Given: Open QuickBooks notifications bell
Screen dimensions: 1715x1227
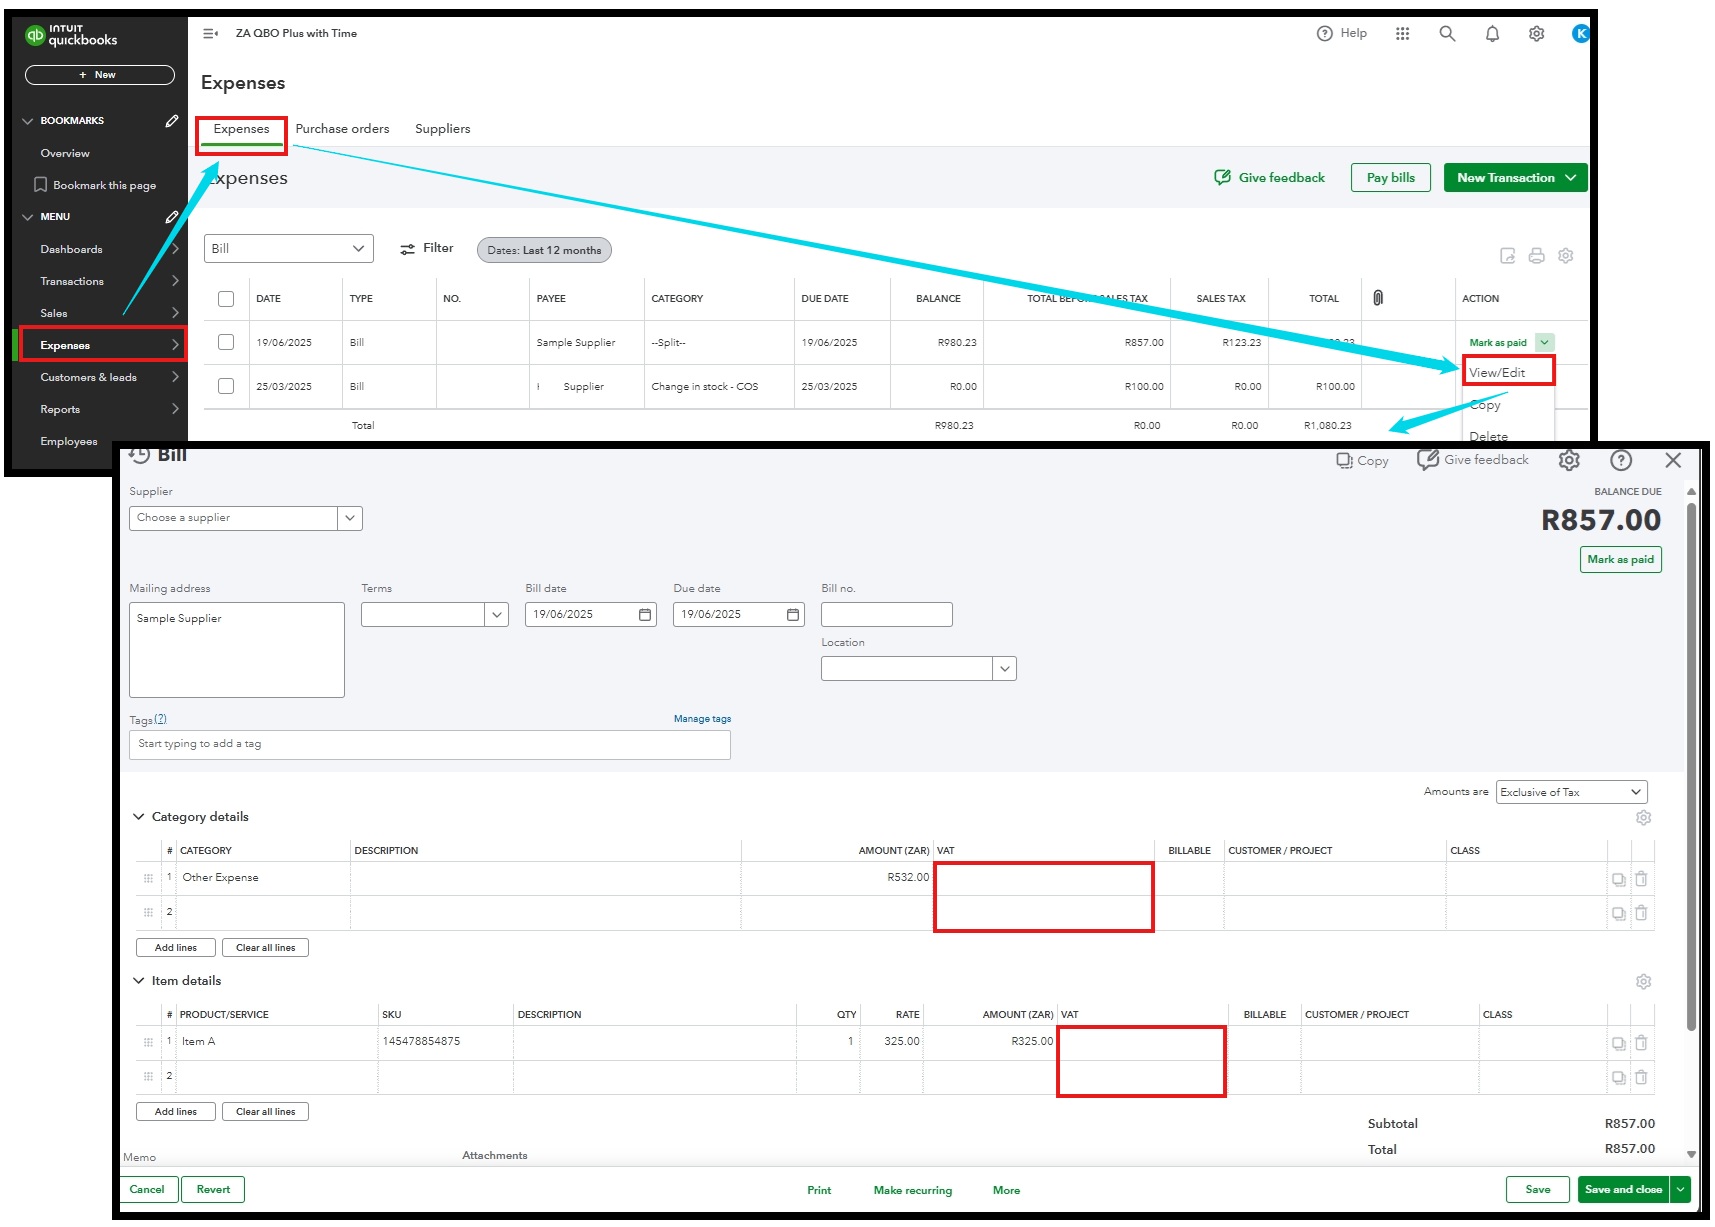Looking at the screenshot, I should (x=1492, y=33).
